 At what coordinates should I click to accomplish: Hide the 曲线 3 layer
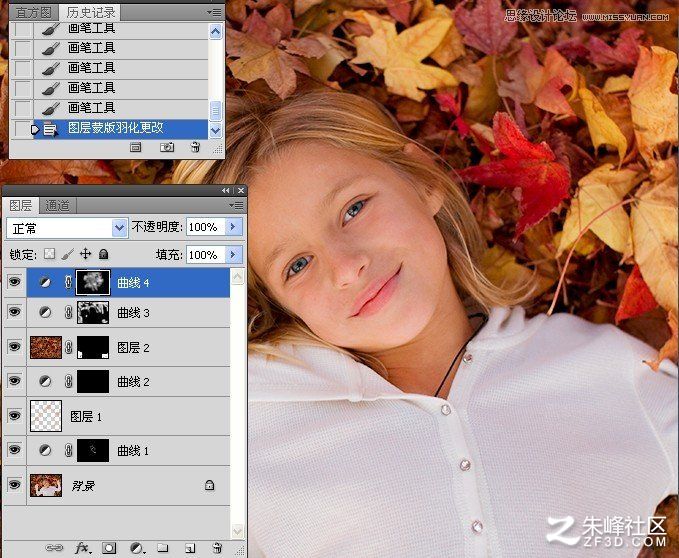15,312
